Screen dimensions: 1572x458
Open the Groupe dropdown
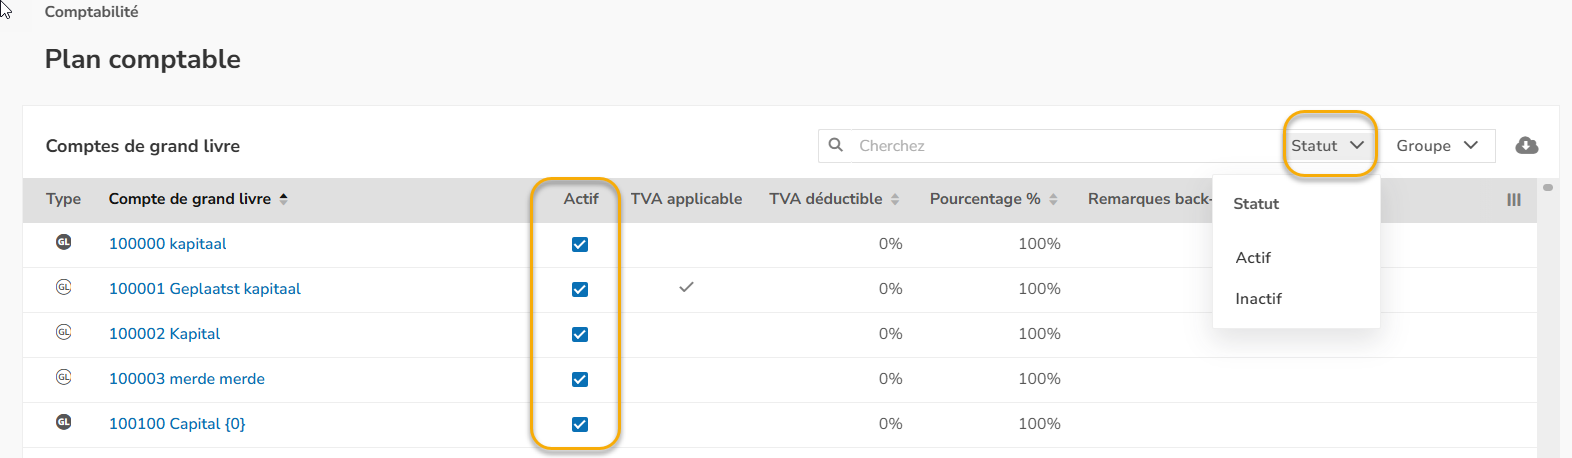tap(1437, 145)
